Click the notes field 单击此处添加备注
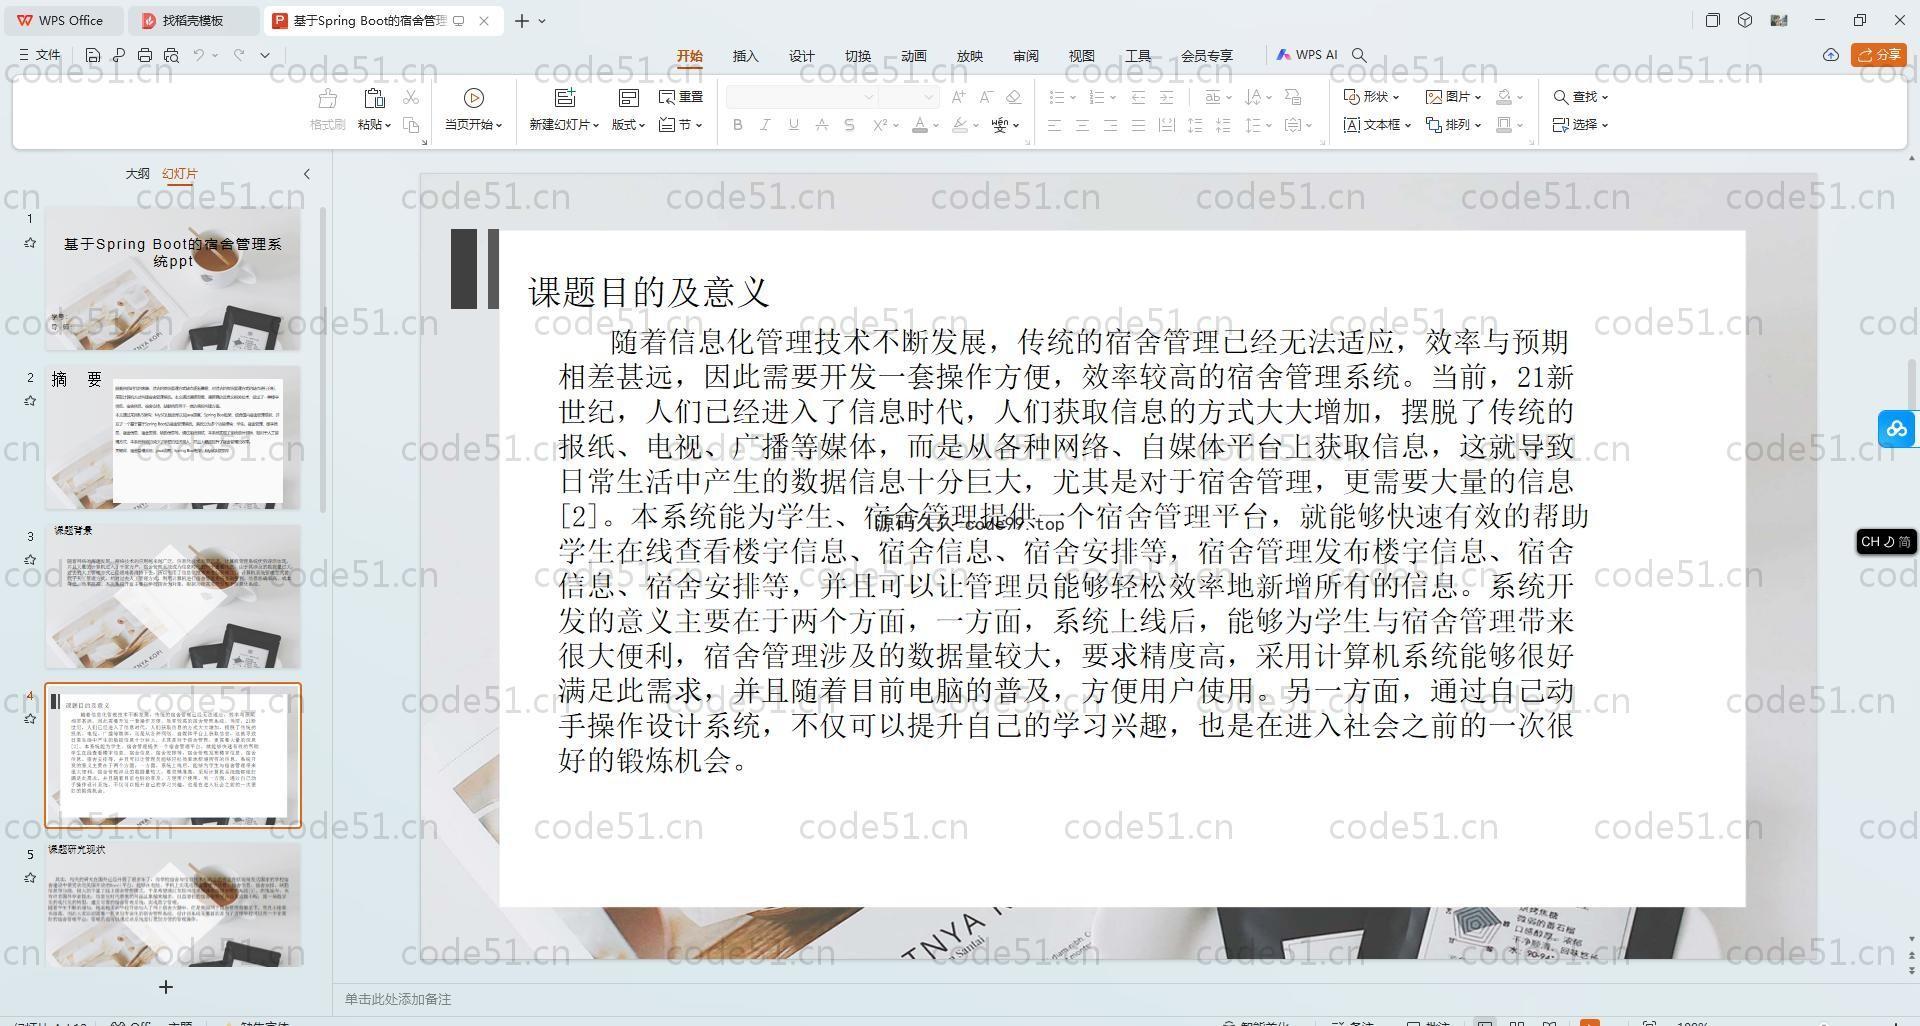 pyautogui.click(x=398, y=999)
